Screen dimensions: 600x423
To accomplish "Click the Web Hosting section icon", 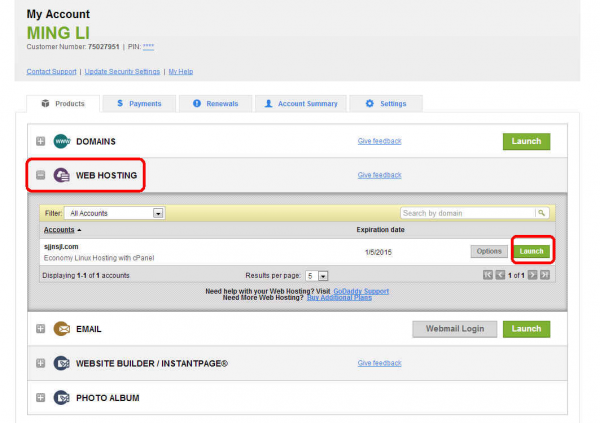I will pyautogui.click(x=62, y=176).
